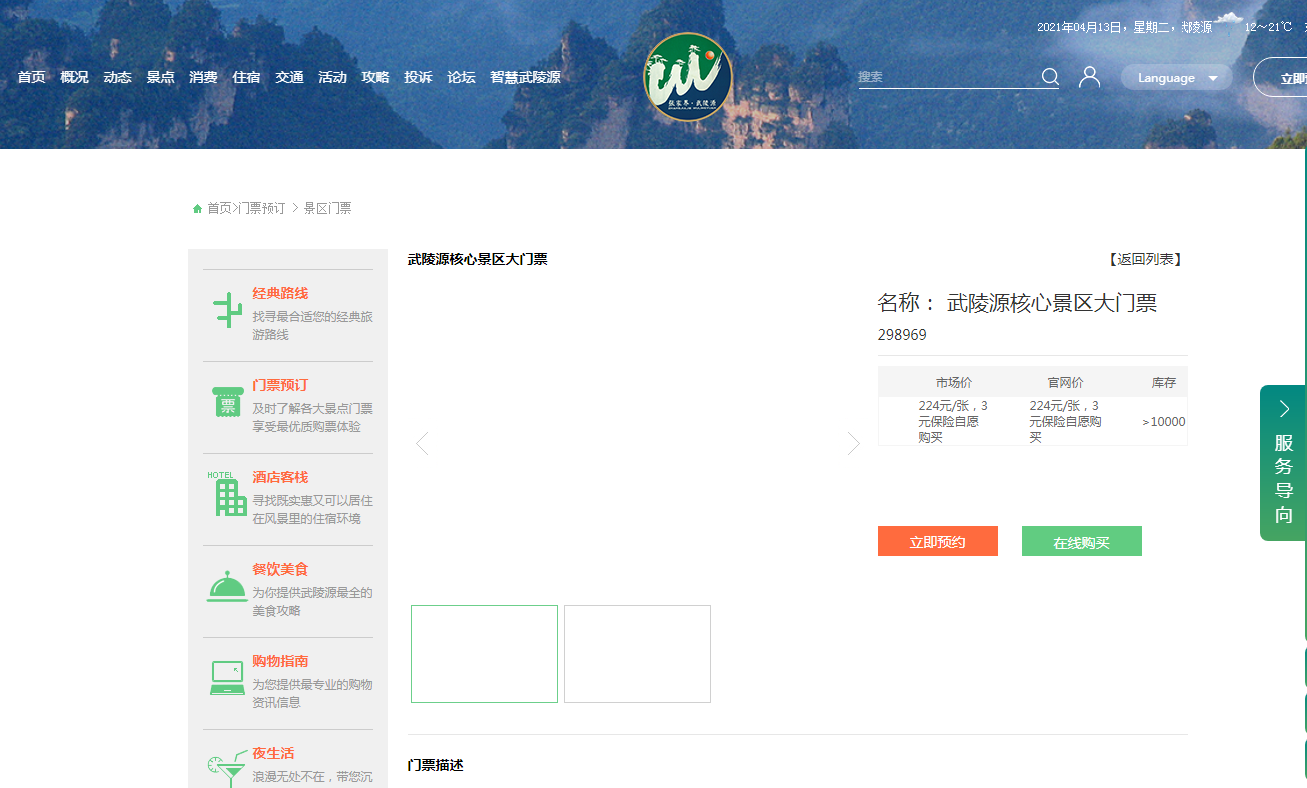The image size is (1307, 788).
Task: Open the 夜生活 sidebar heading
Action: click(x=273, y=753)
